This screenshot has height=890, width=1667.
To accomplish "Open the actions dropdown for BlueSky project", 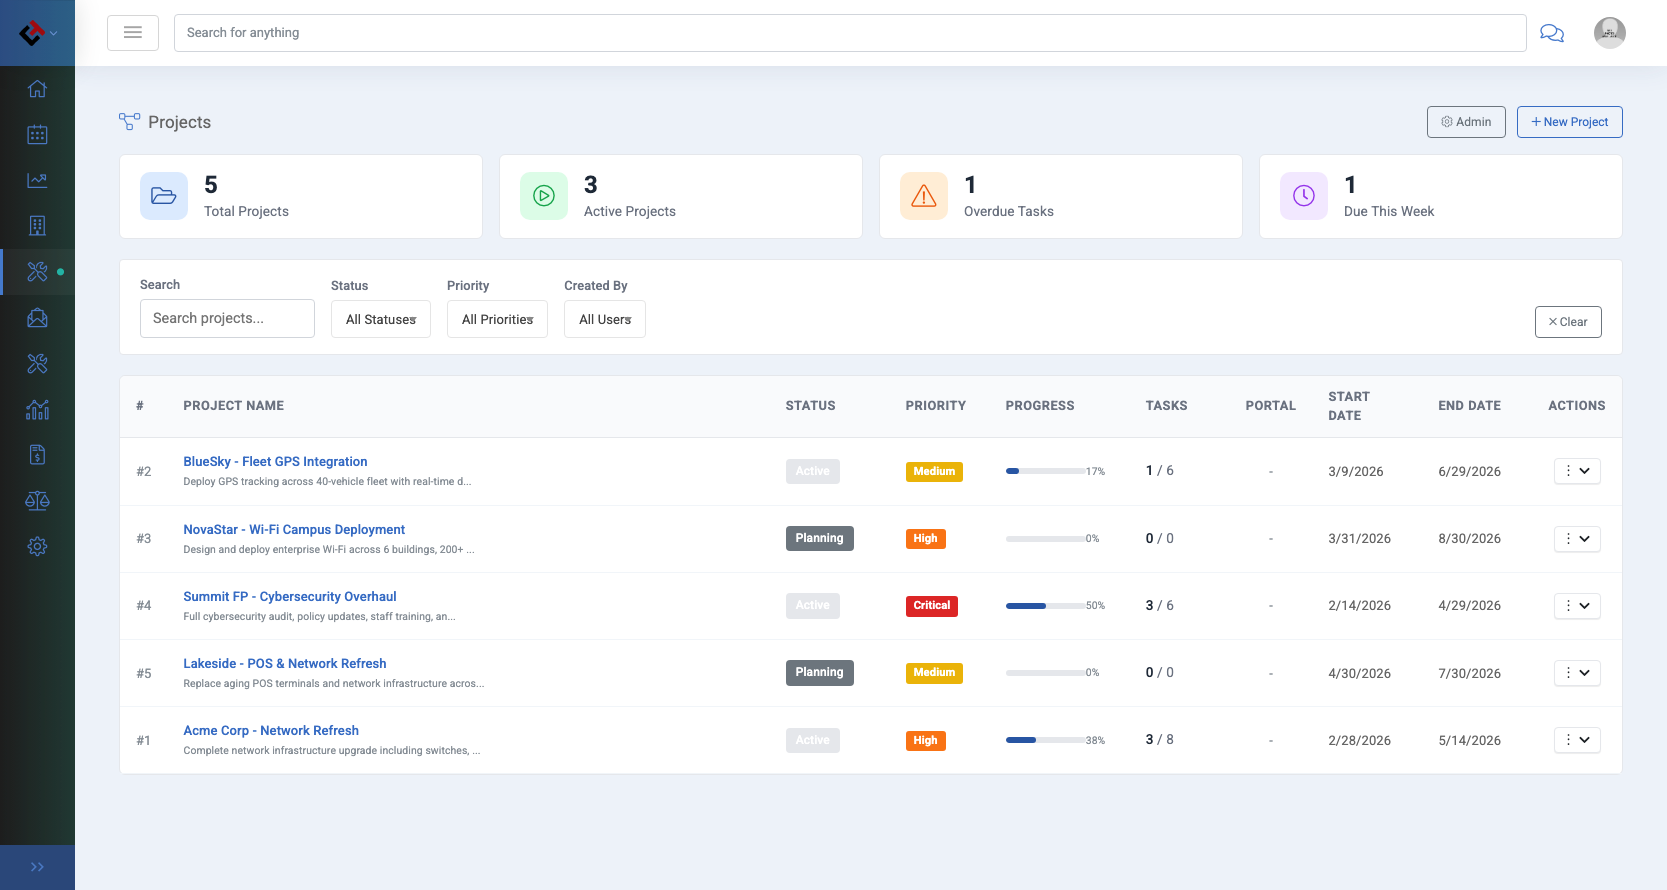I will 1577,471.
